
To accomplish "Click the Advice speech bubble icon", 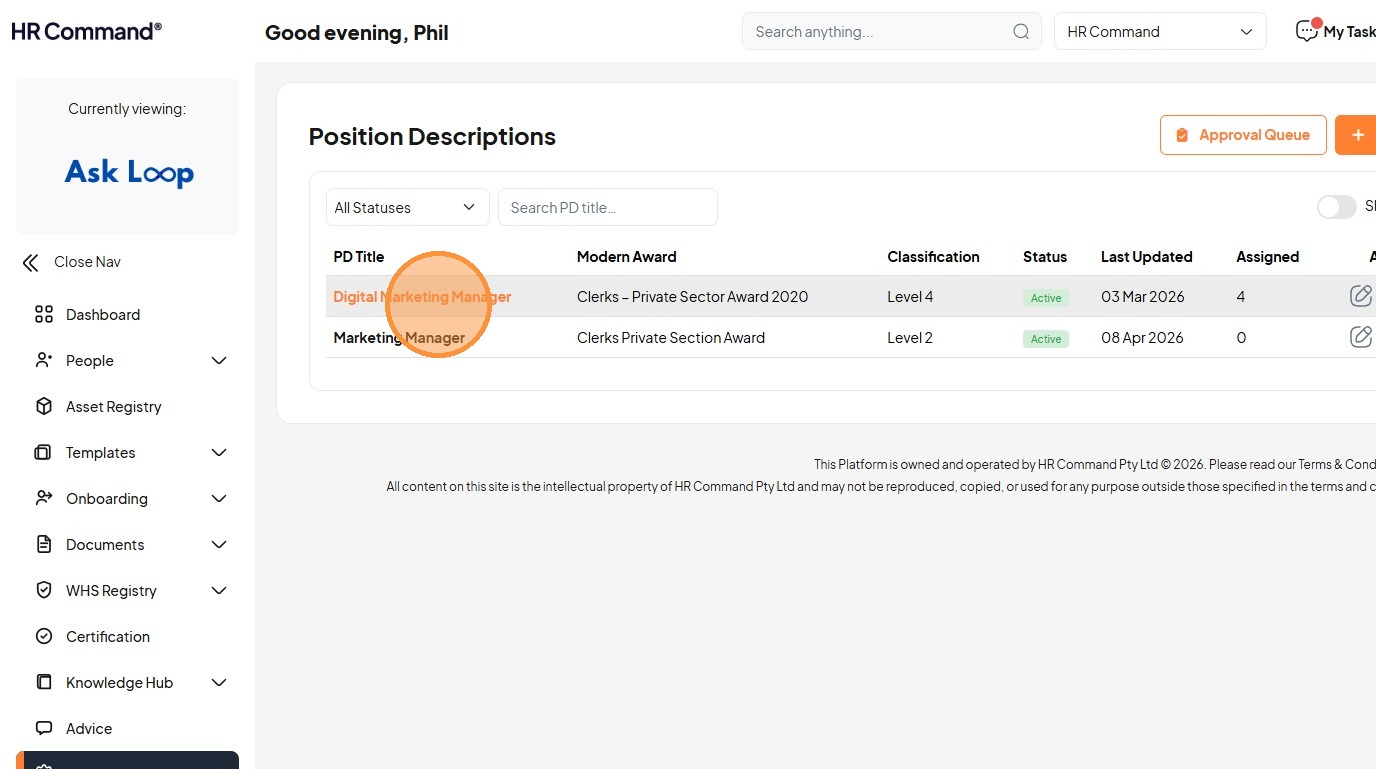I will (44, 729).
